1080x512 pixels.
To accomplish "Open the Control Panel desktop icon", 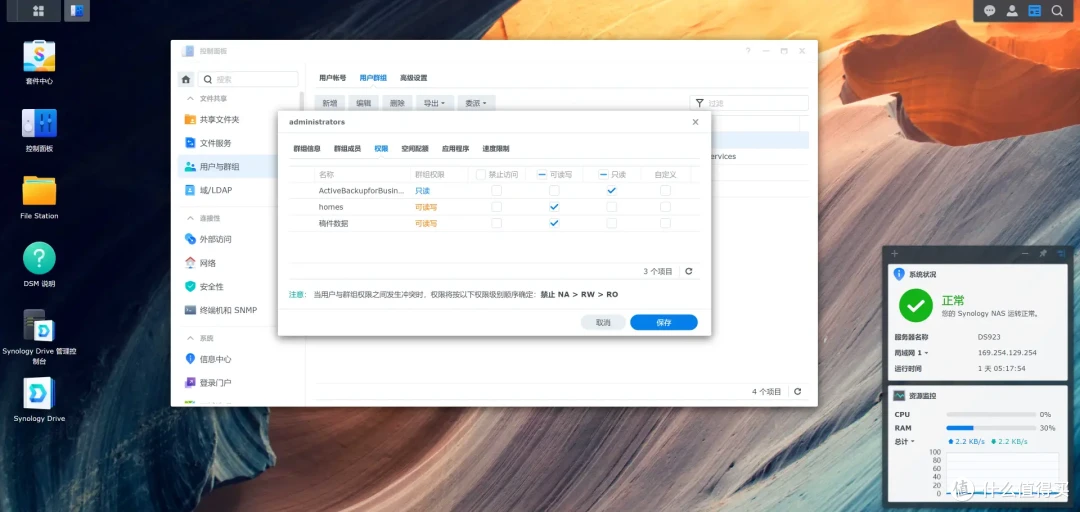I will point(39,124).
